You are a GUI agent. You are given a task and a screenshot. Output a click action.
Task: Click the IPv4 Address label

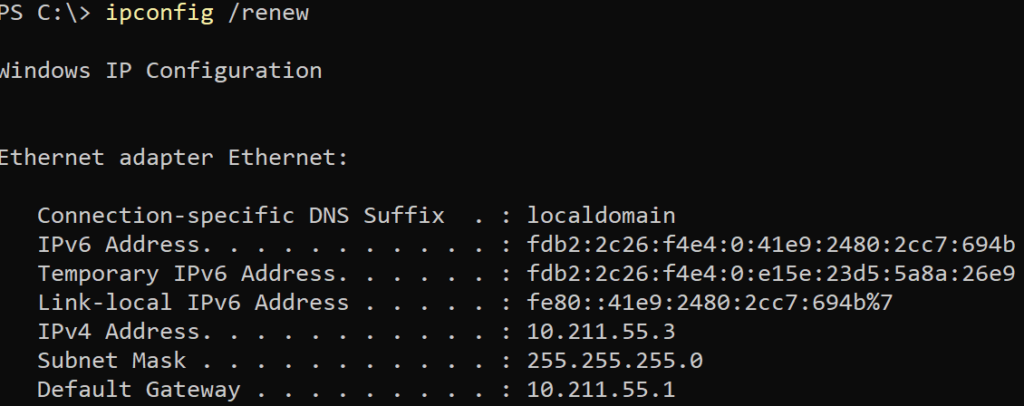[x=119, y=332]
